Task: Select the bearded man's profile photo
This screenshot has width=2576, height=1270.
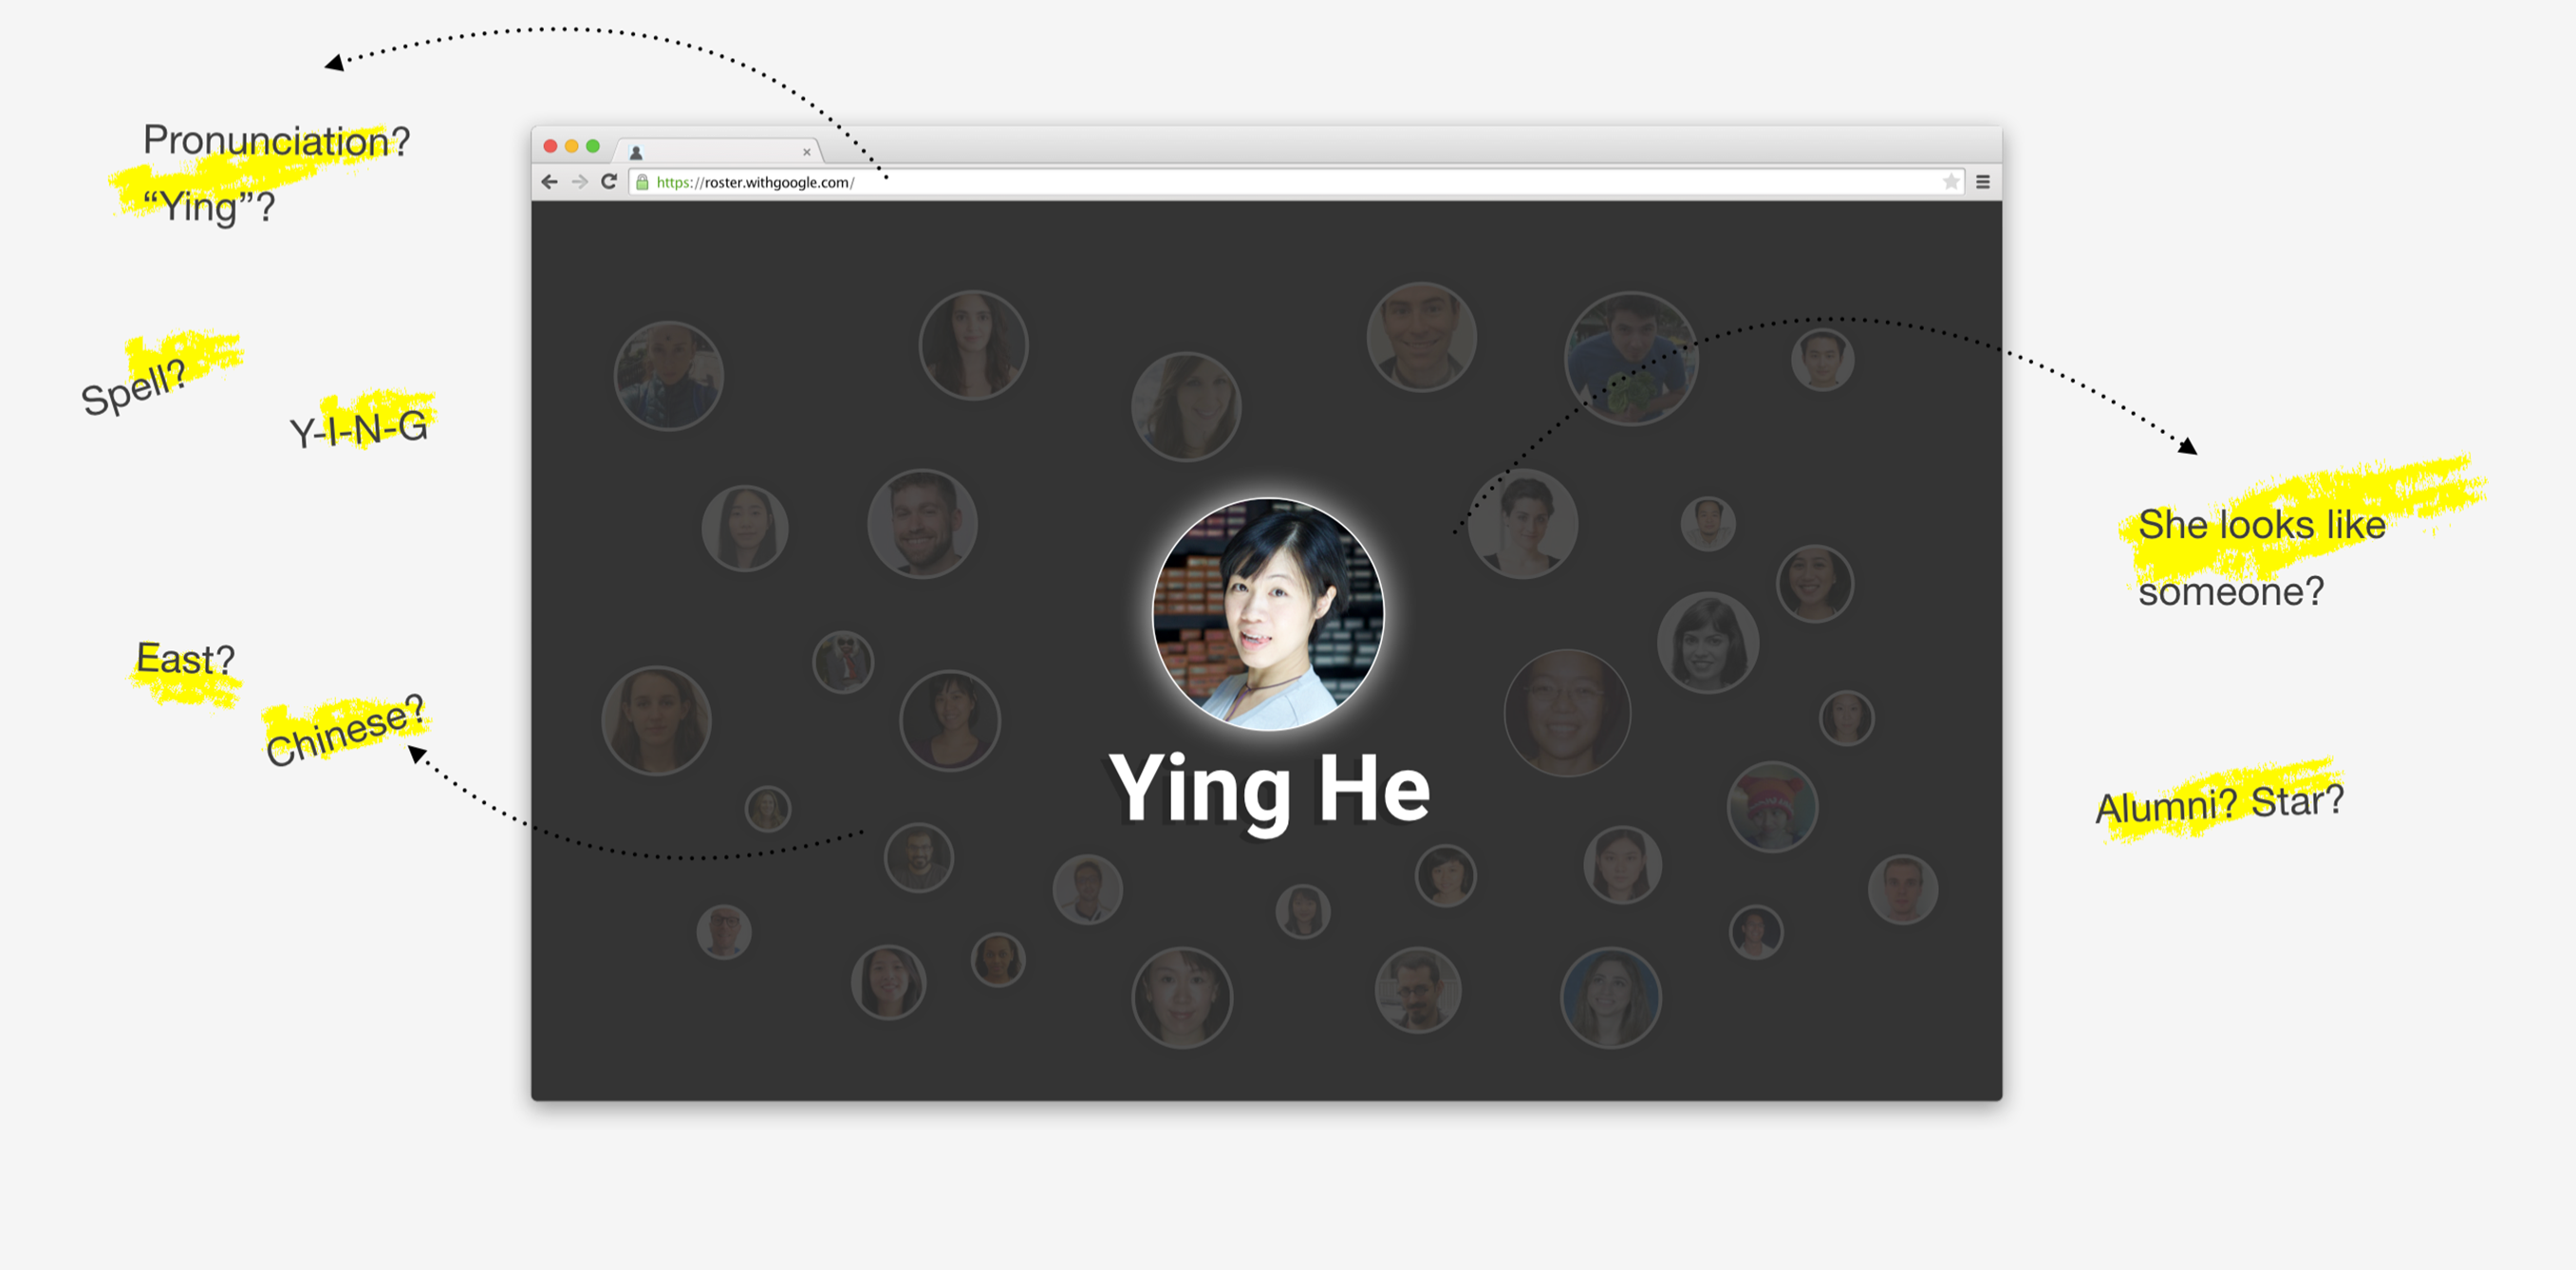Action: click(922, 523)
